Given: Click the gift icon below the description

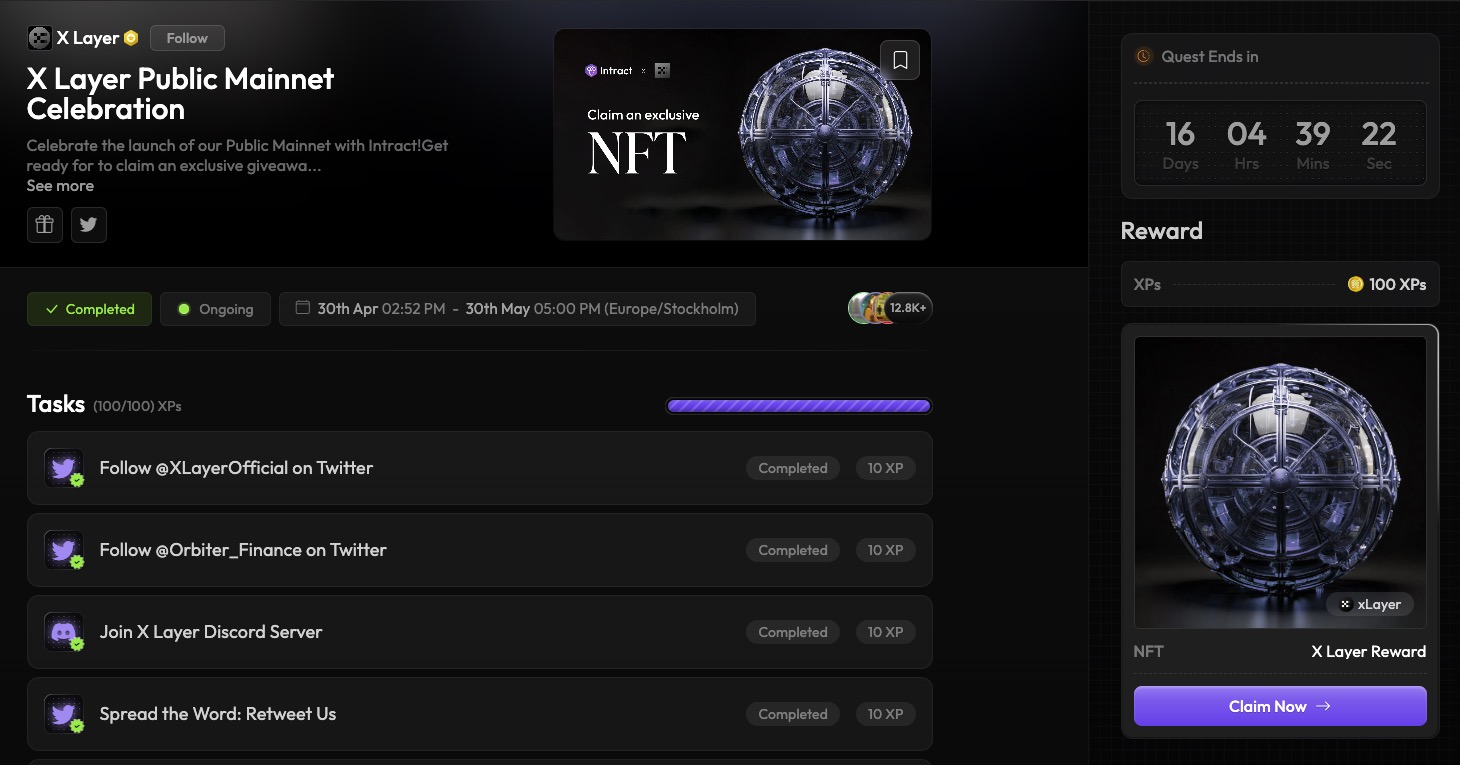Looking at the screenshot, I should pos(45,225).
